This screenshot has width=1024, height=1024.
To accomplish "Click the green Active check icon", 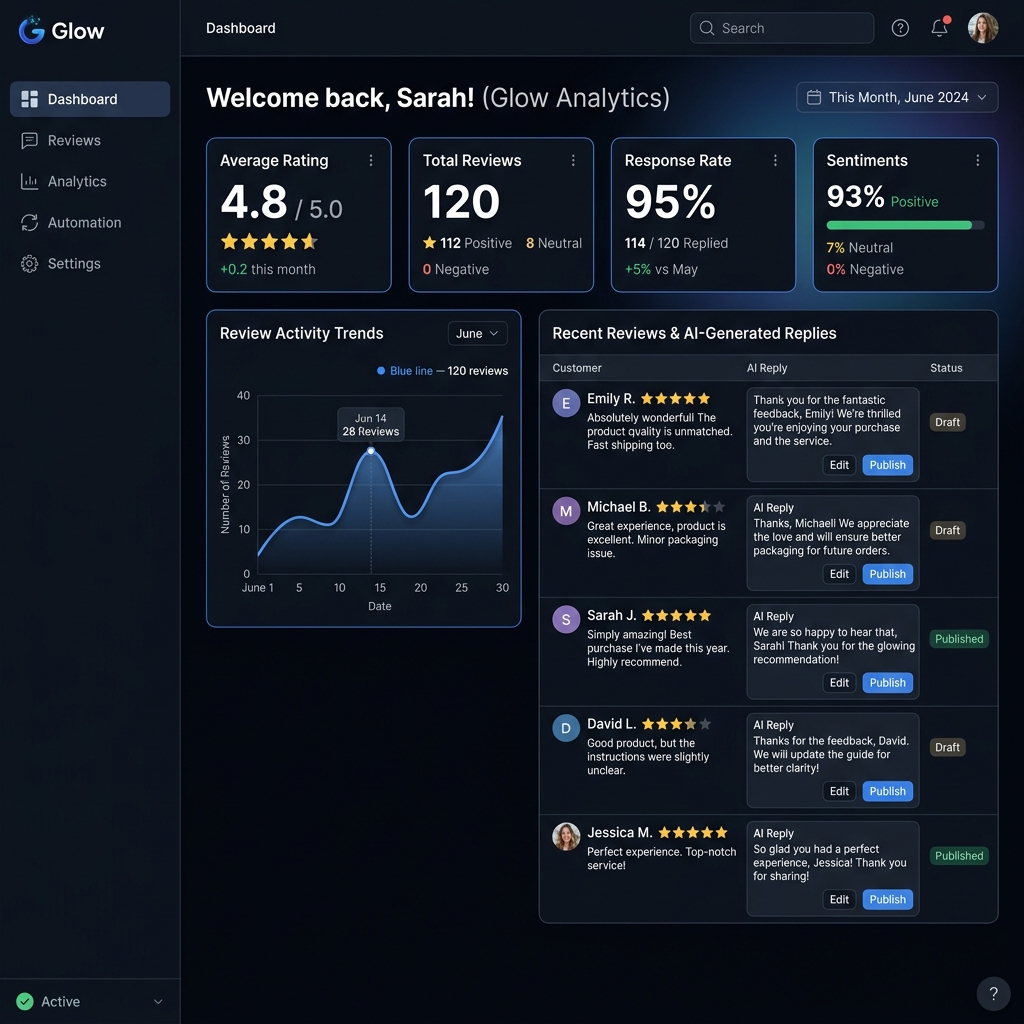I will click(x=25, y=1001).
